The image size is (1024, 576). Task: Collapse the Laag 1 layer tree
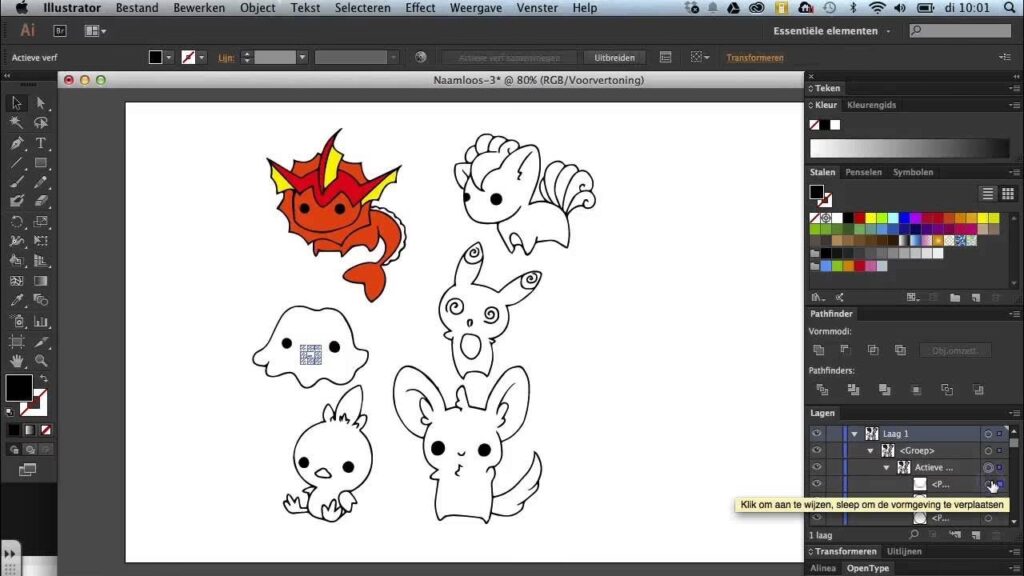tap(854, 434)
